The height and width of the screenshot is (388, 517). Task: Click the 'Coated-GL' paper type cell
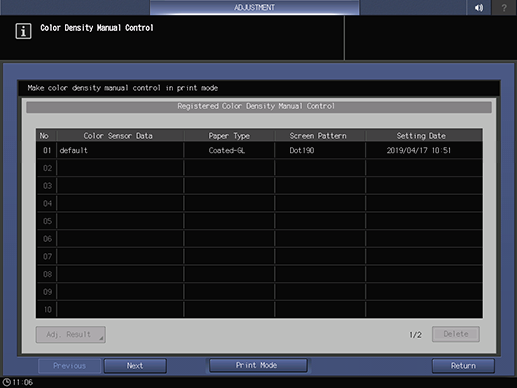click(x=229, y=150)
